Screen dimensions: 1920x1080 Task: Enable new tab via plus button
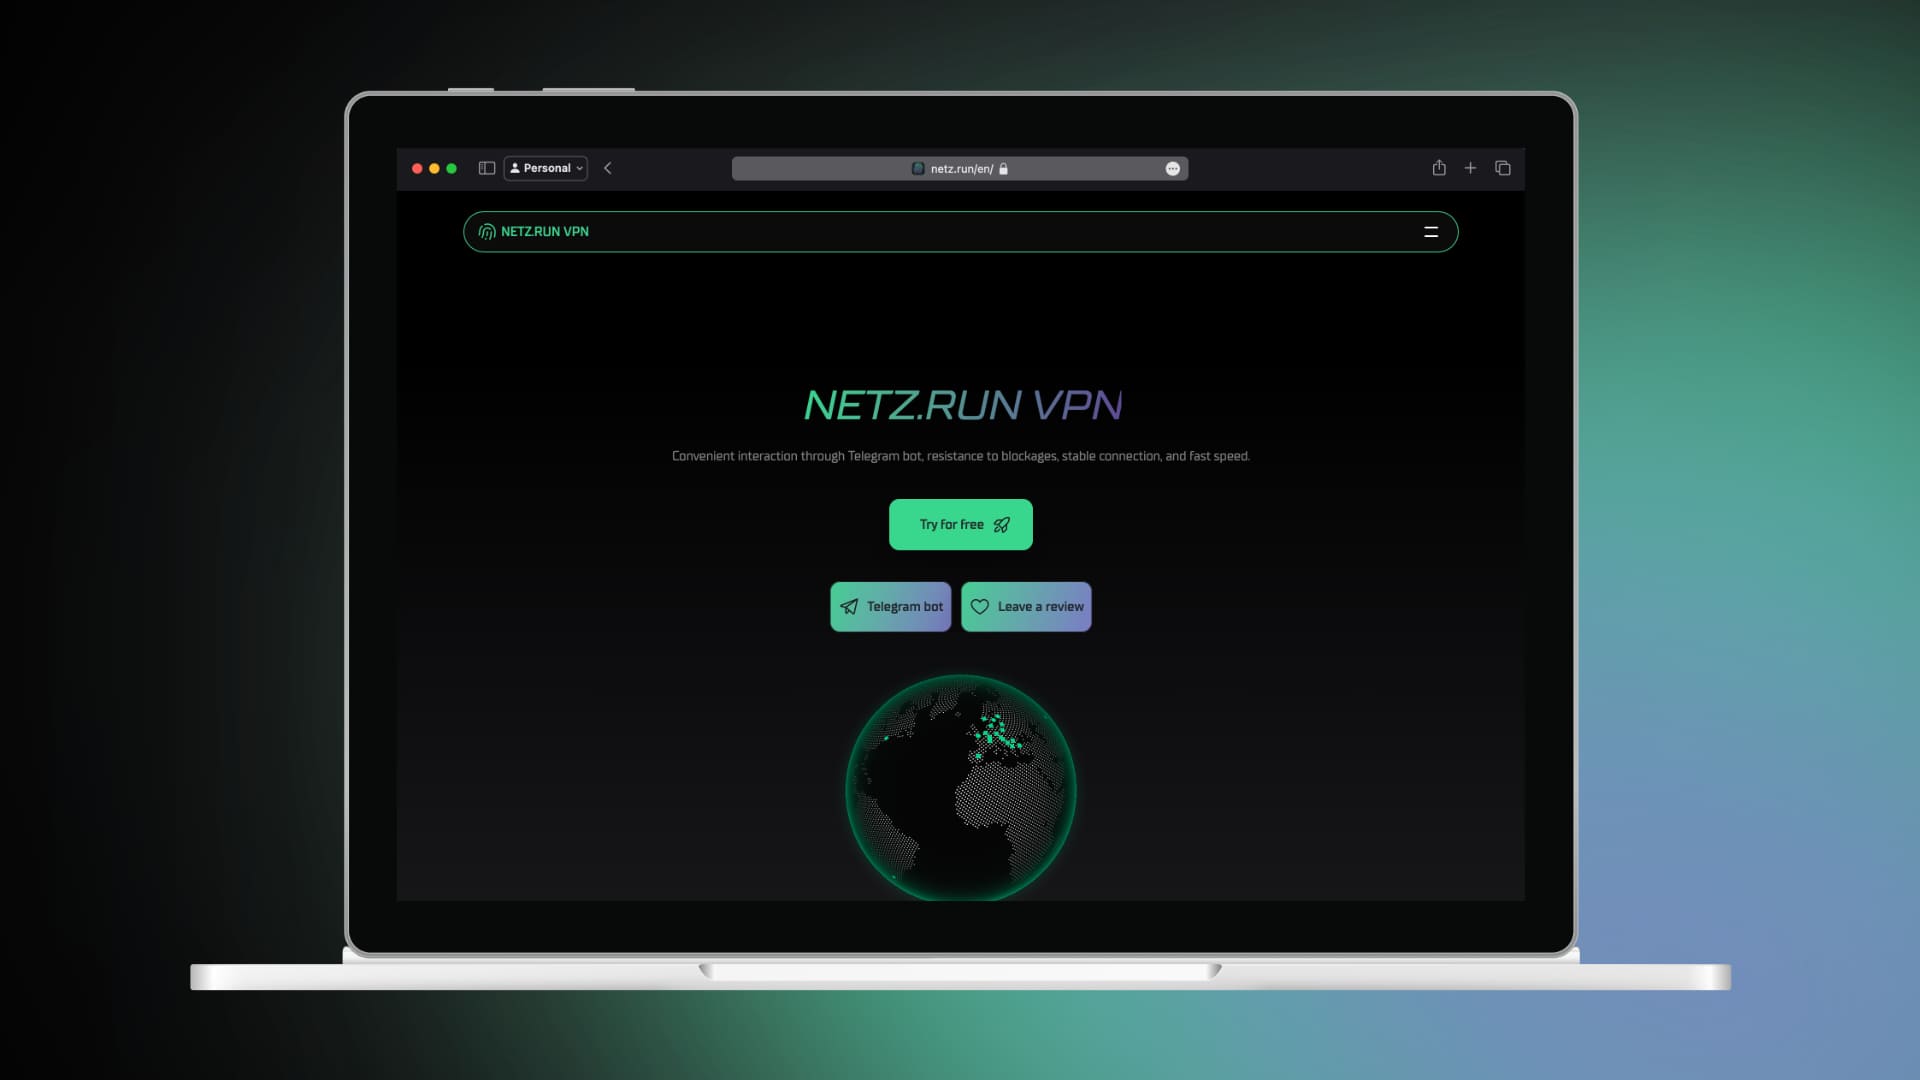click(x=1472, y=167)
